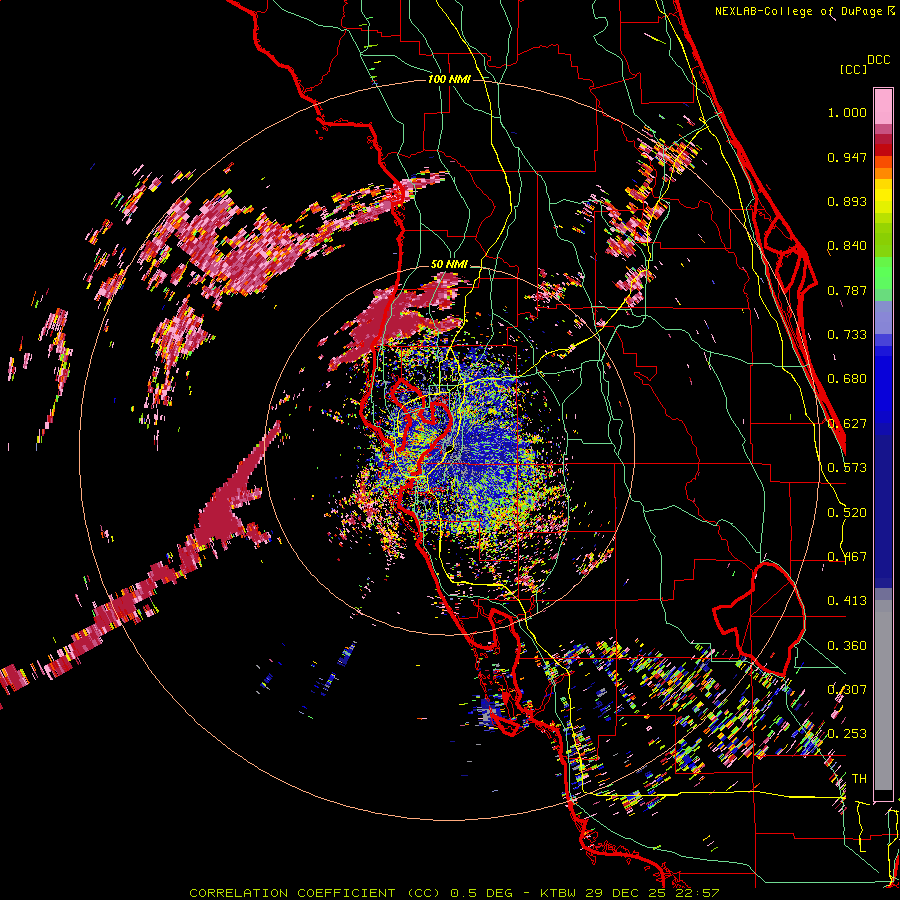Click the TH threshold legend label

[859, 779]
